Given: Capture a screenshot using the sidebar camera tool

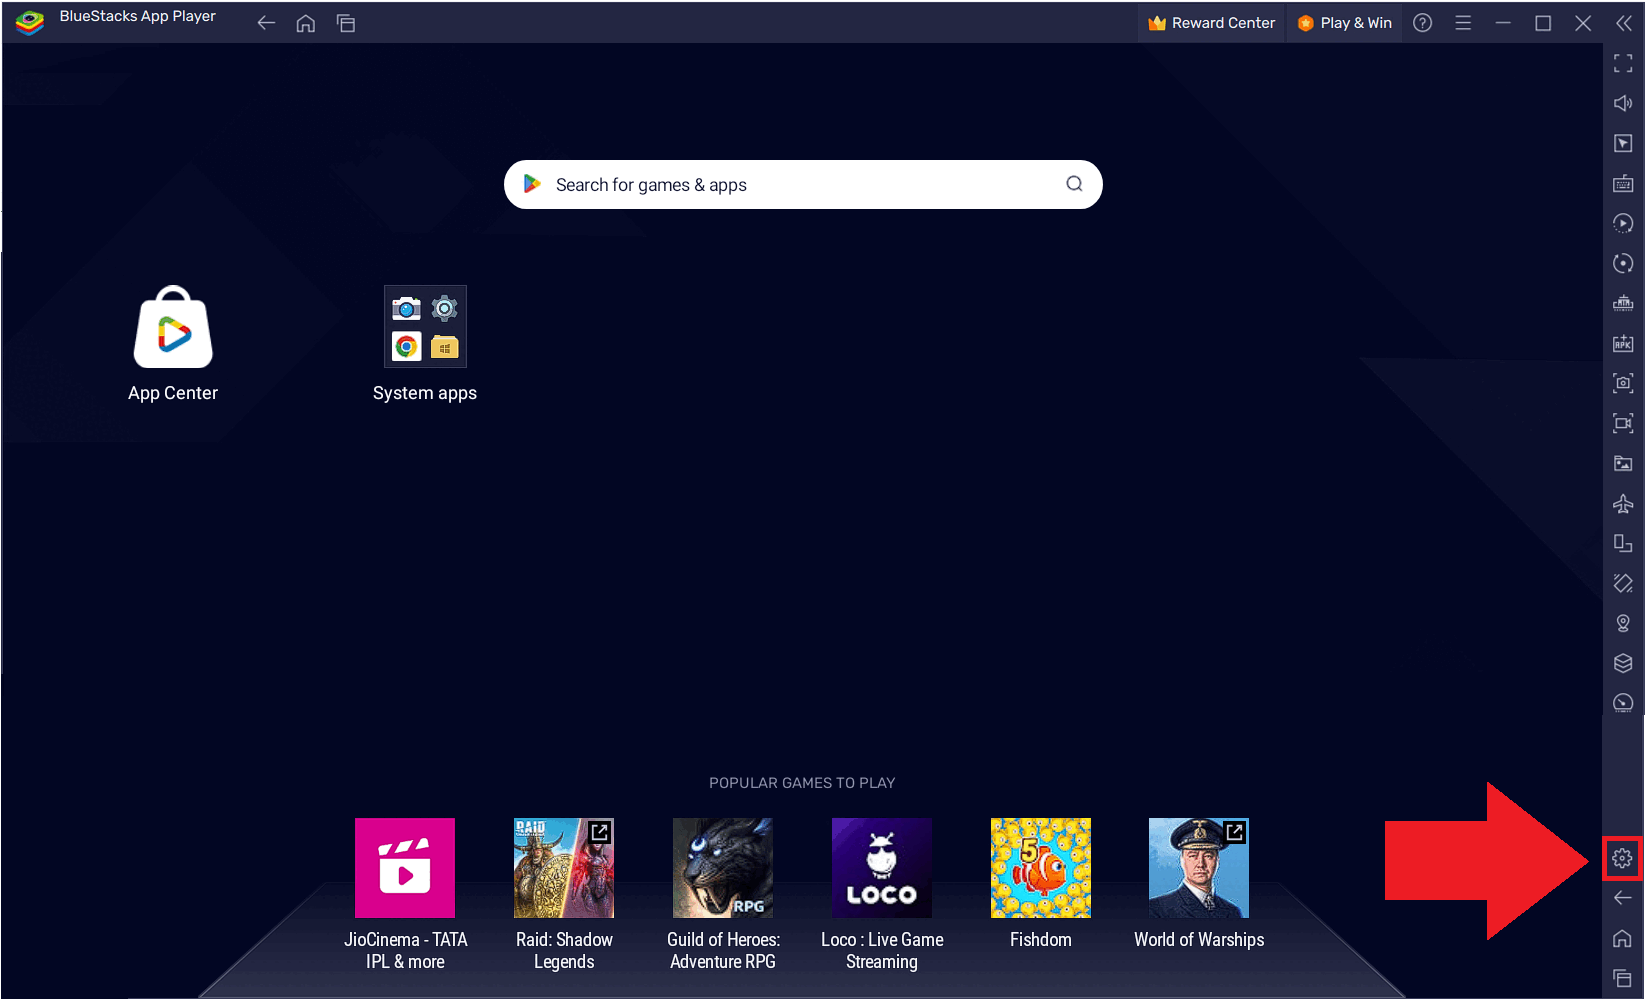Looking at the screenshot, I should tap(1622, 383).
